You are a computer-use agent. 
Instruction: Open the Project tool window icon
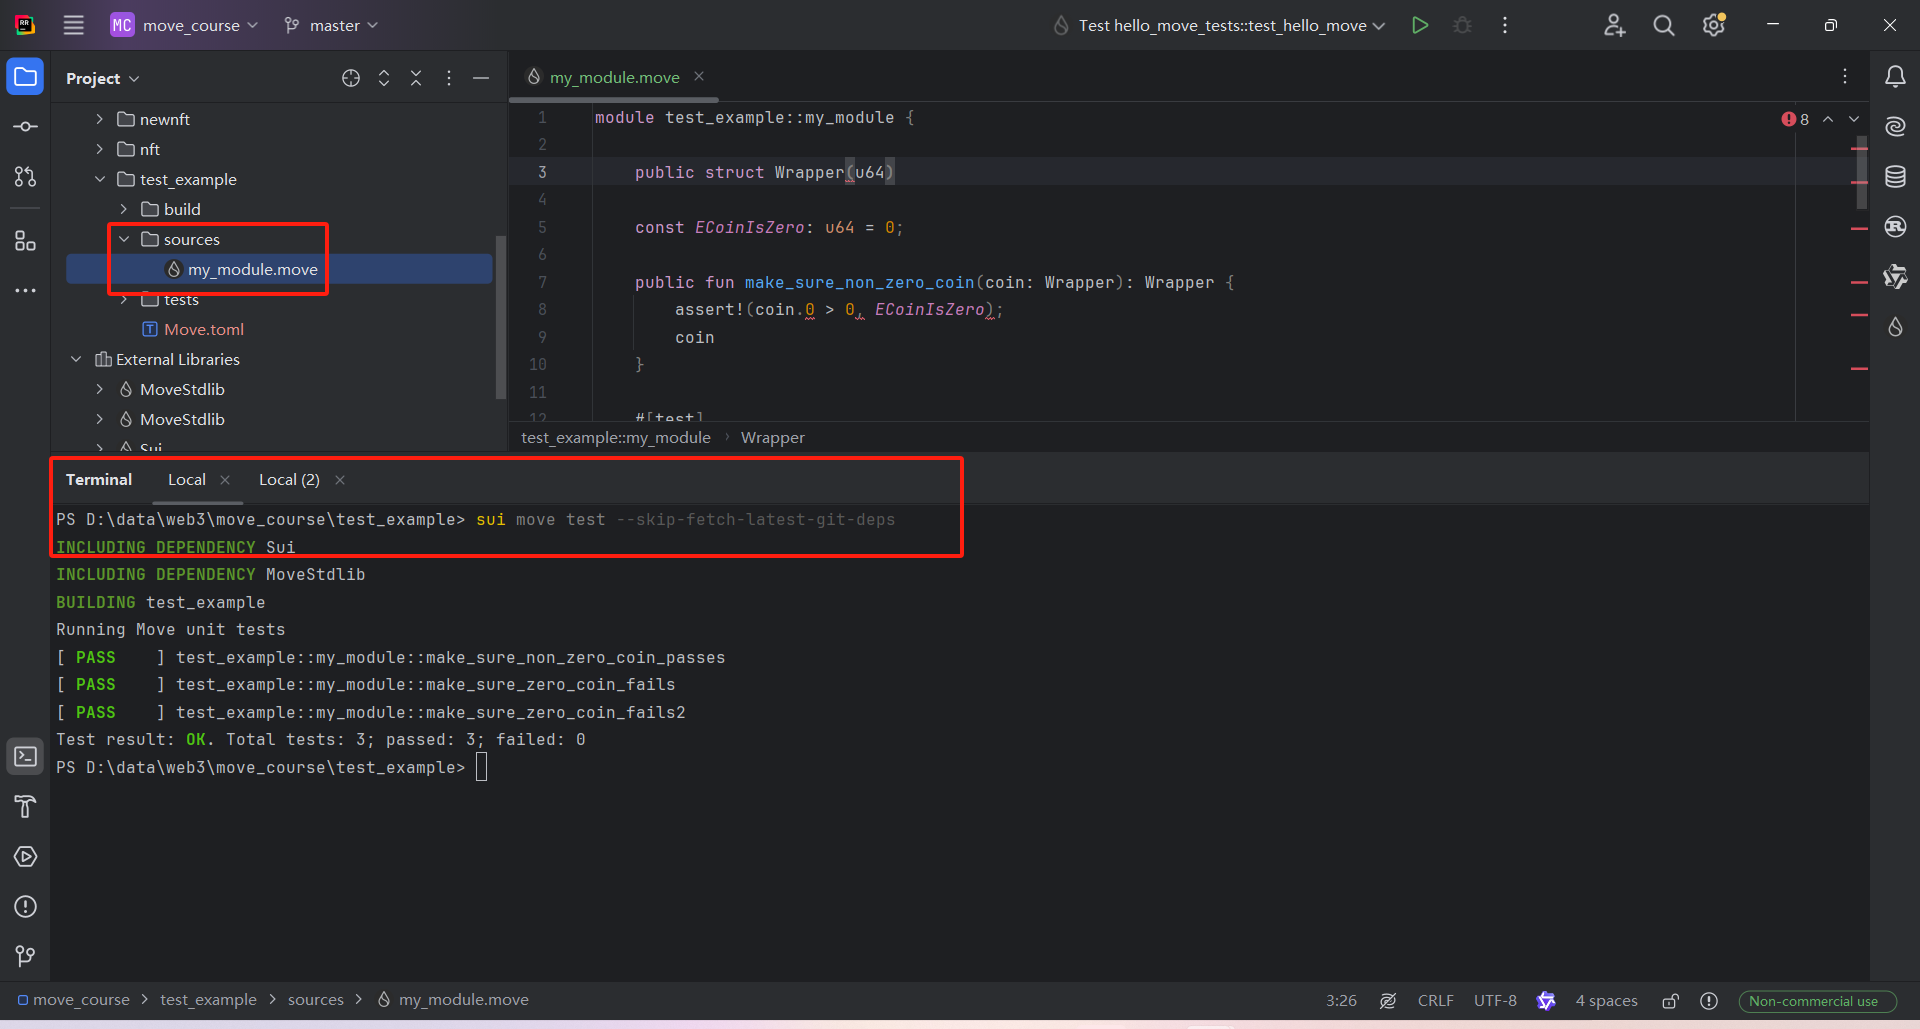point(25,77)
